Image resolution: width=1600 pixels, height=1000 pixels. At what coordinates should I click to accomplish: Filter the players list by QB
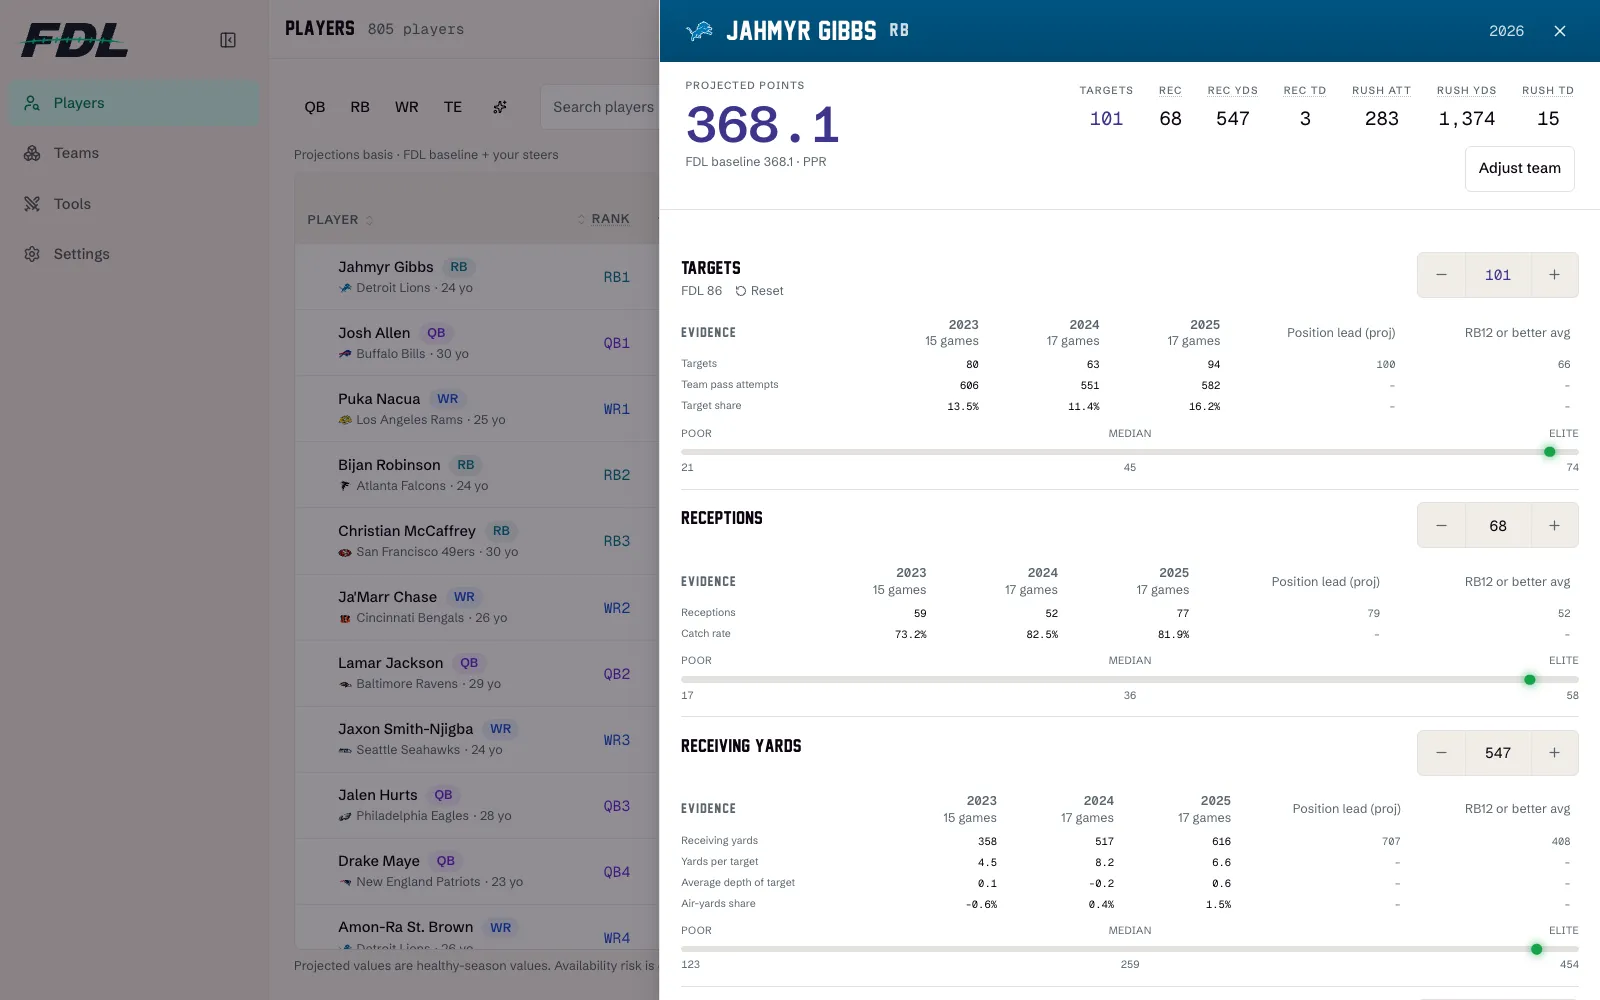[315, 107]
